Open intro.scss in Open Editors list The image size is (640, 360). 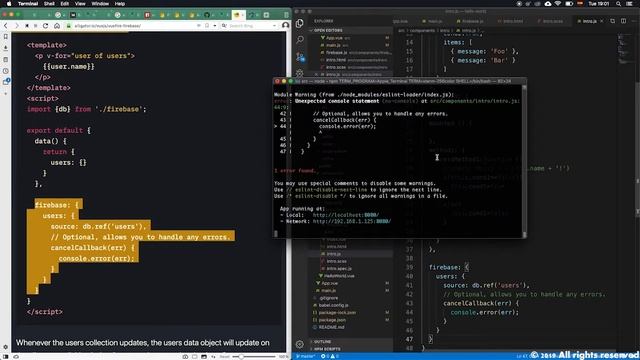point(351,67)
